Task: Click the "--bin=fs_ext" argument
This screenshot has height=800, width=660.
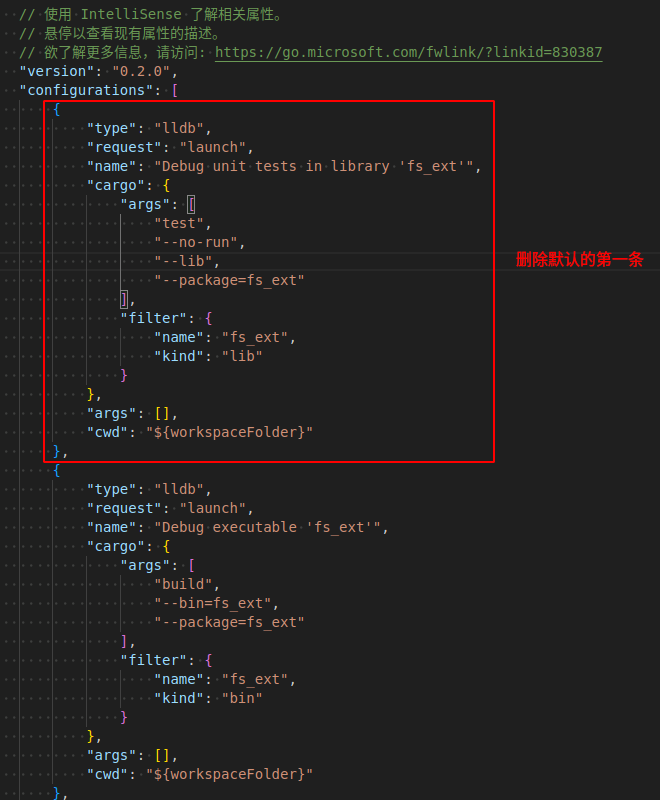Action: [x=213, y=603]
